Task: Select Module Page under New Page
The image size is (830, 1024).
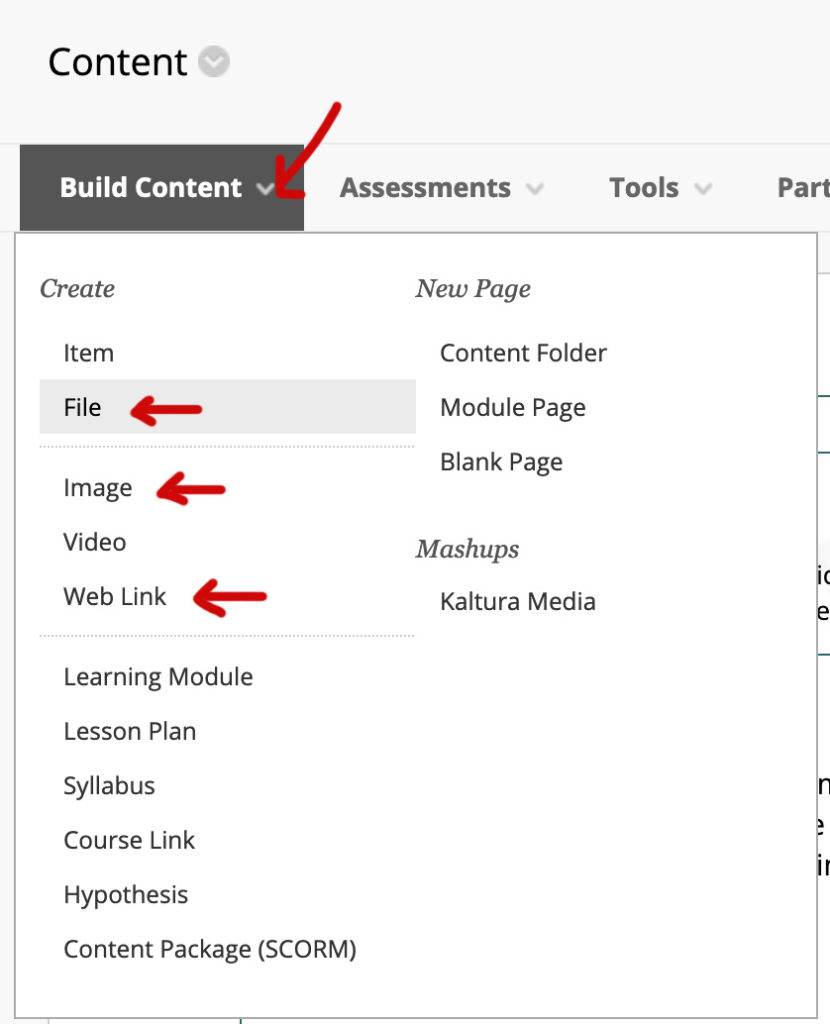Action: click(513, 407)
